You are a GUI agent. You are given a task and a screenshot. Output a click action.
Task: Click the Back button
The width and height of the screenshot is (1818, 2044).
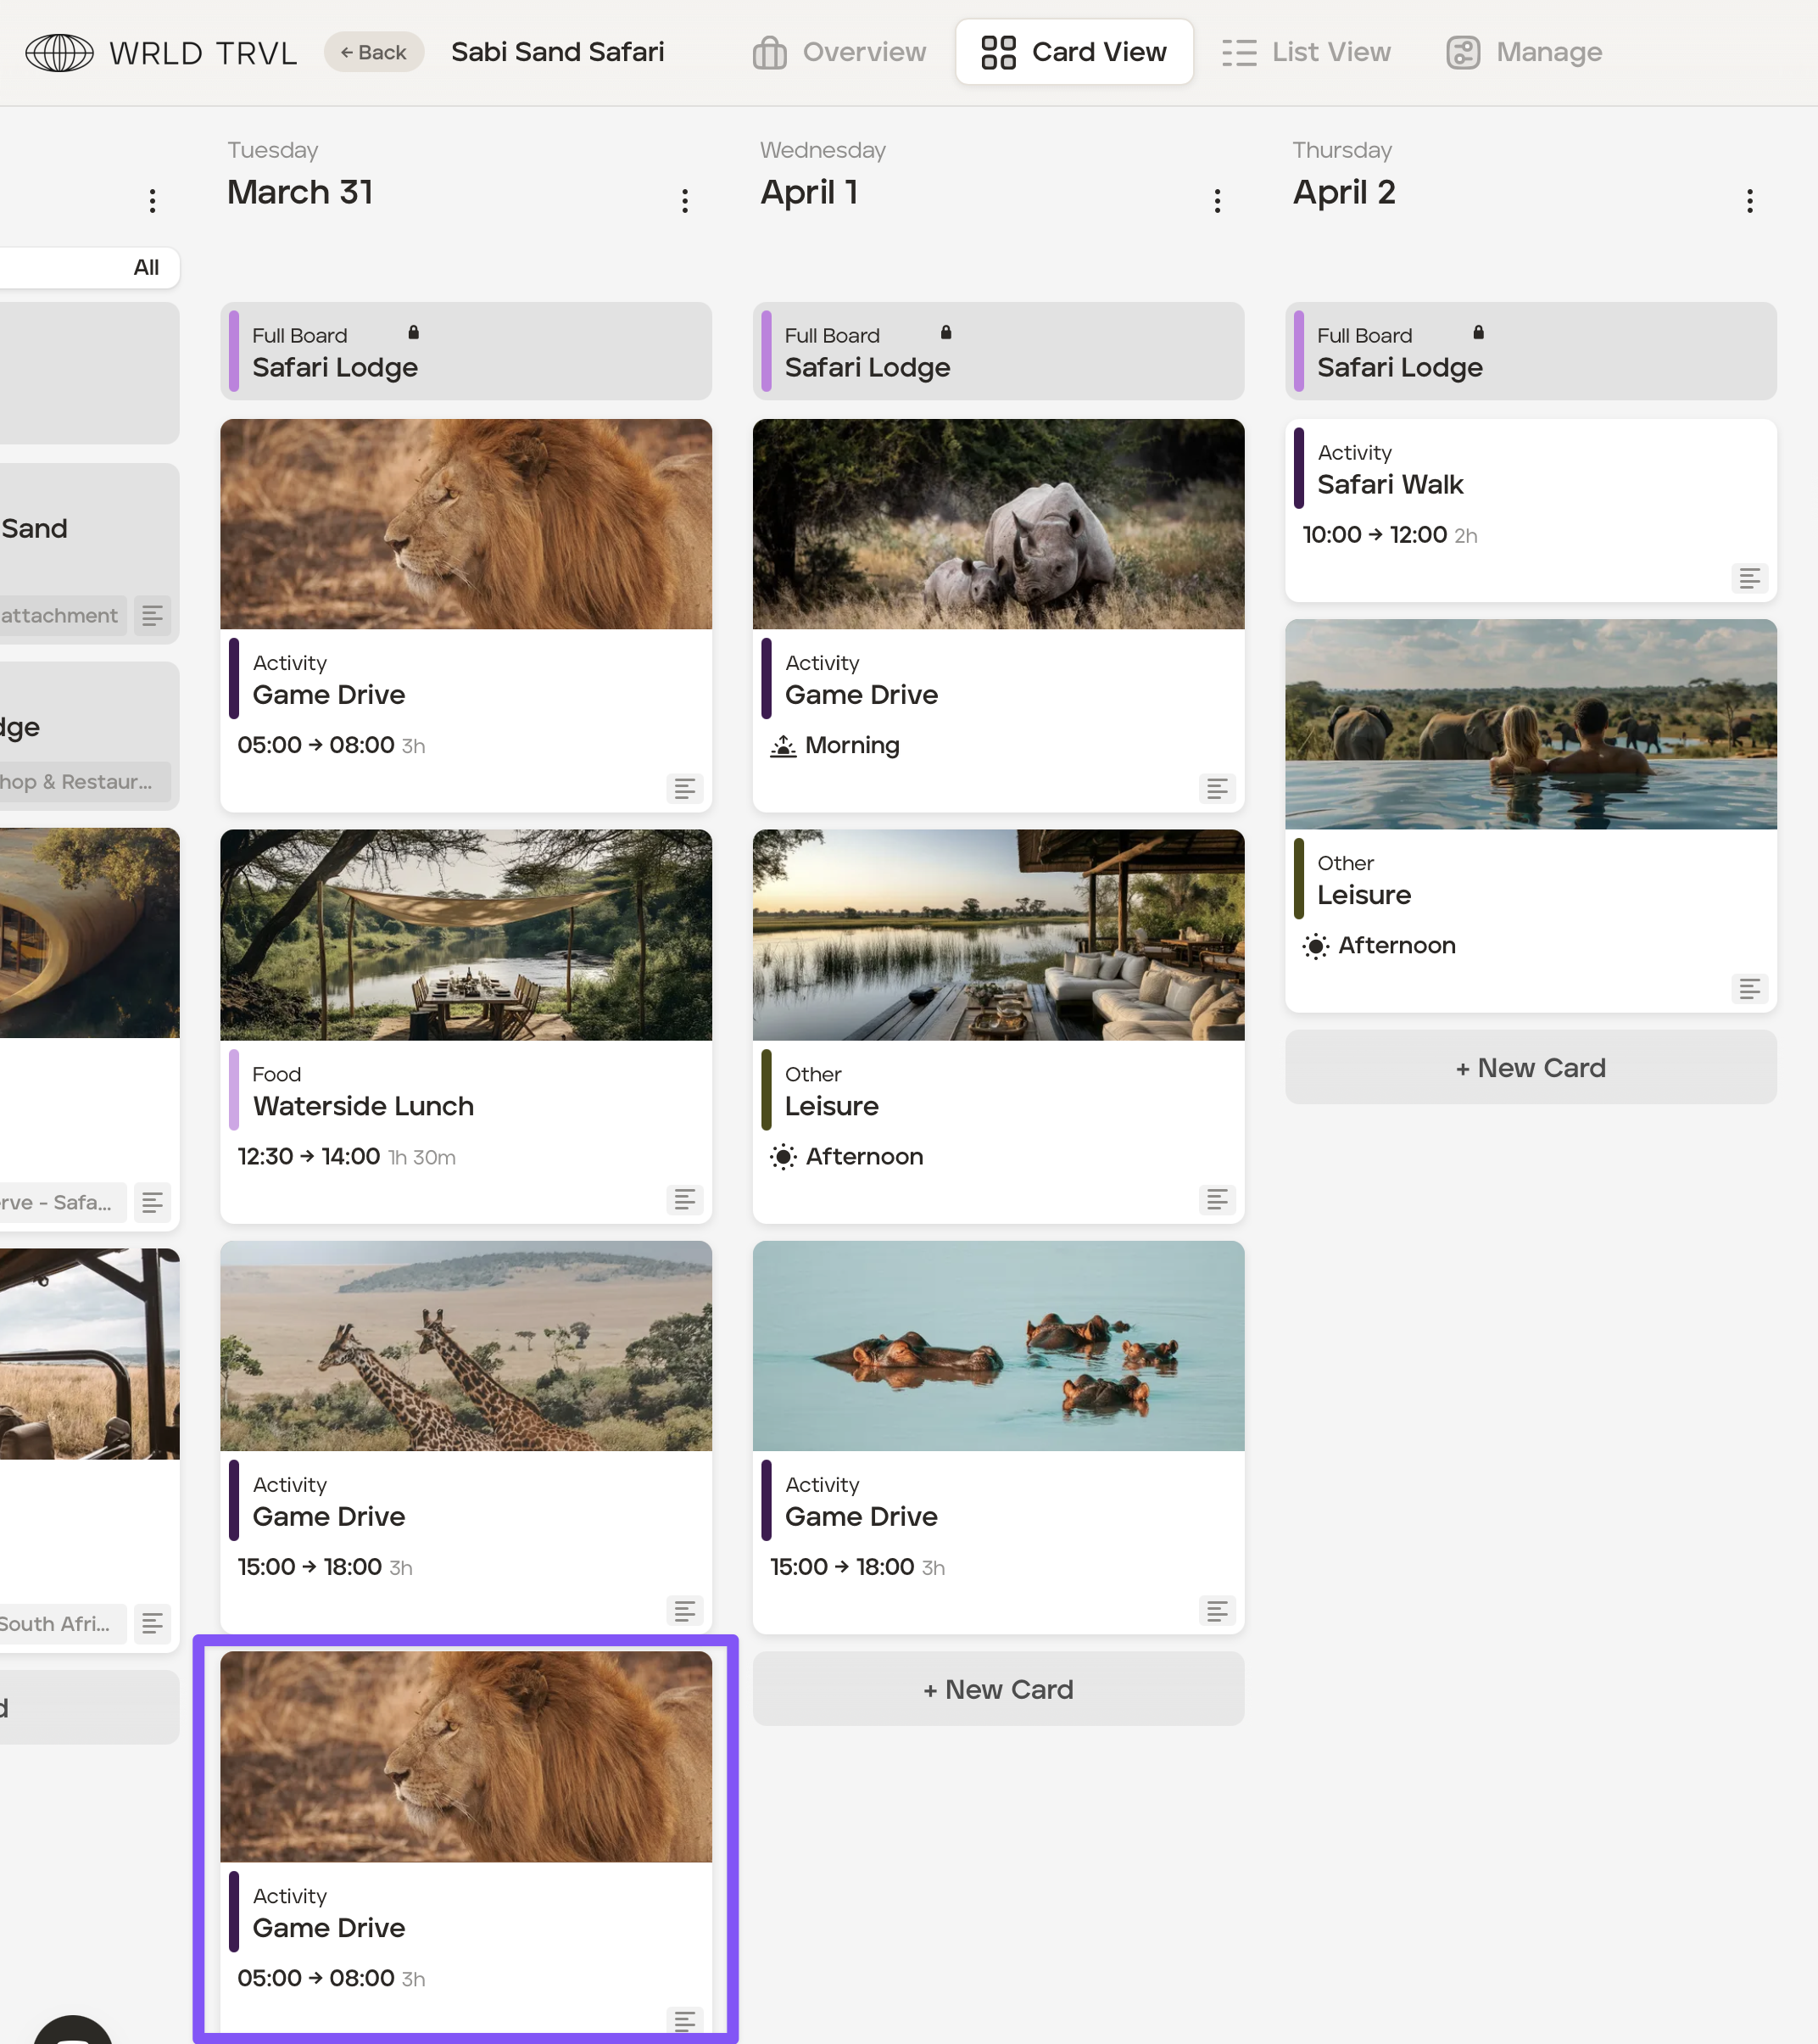pyautogui.click(x=373, y=52)
